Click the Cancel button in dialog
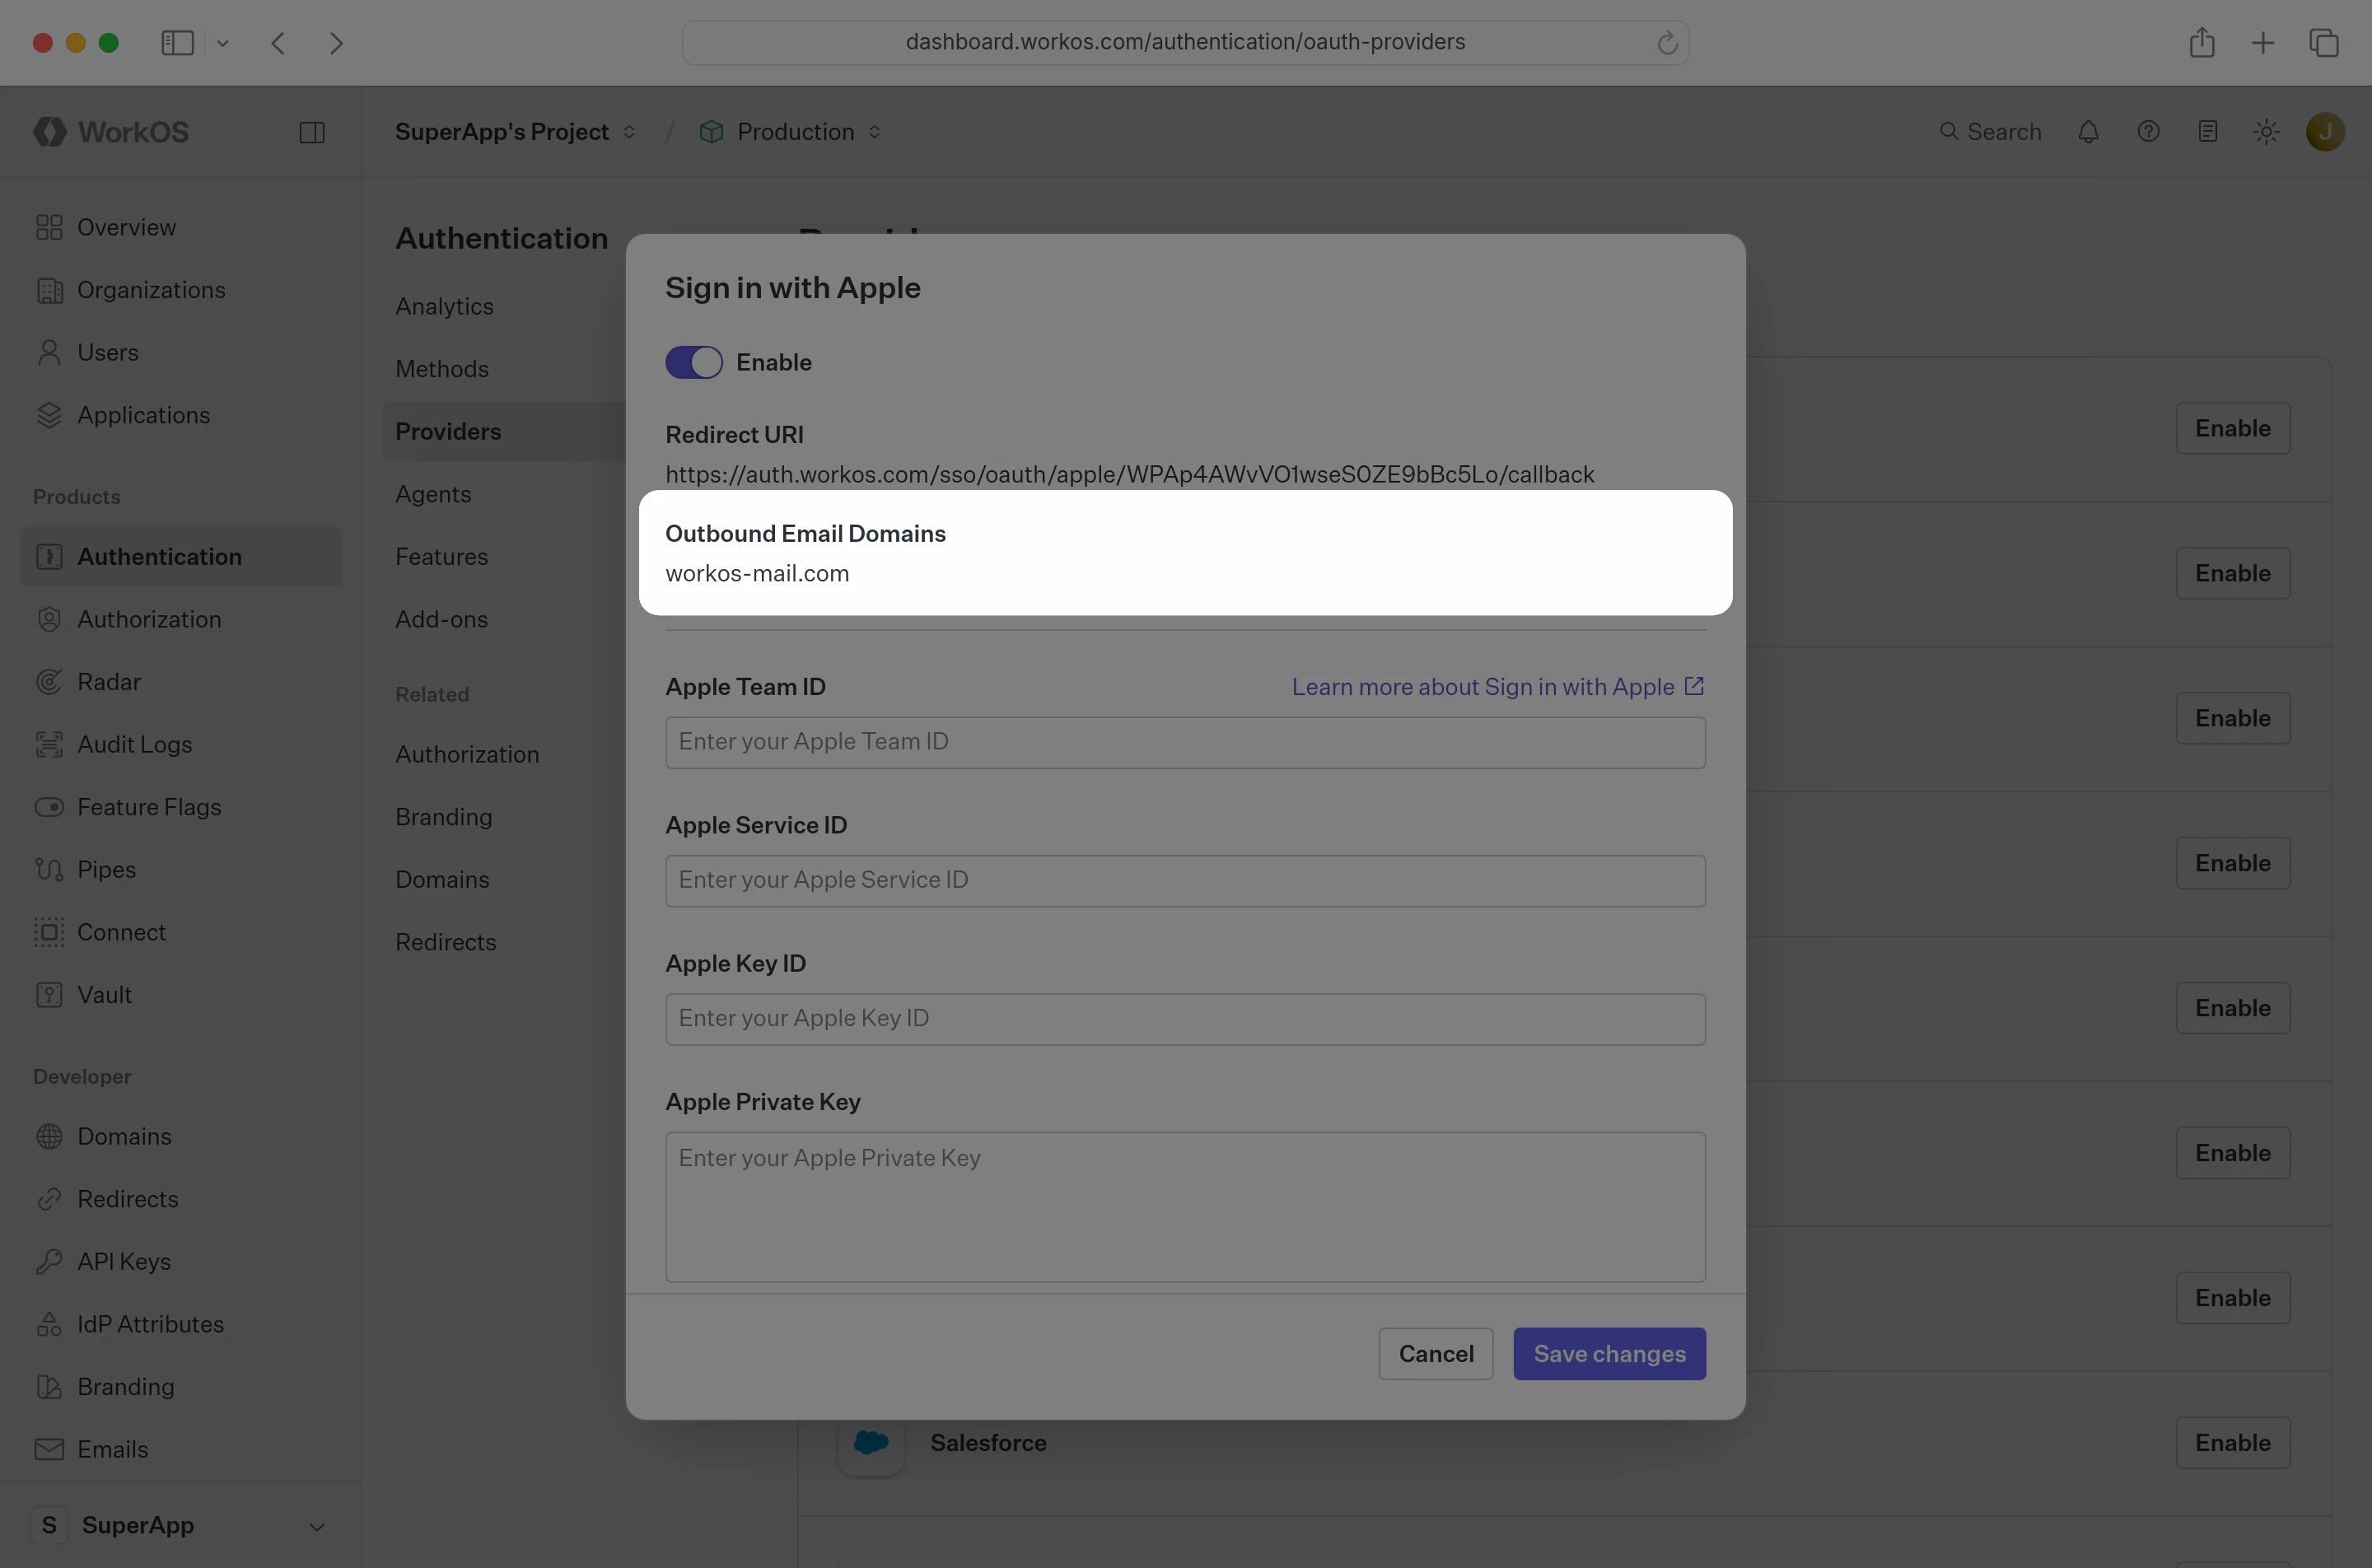Viewport: 2372px width, 1568px height. coord(1435,1353)
